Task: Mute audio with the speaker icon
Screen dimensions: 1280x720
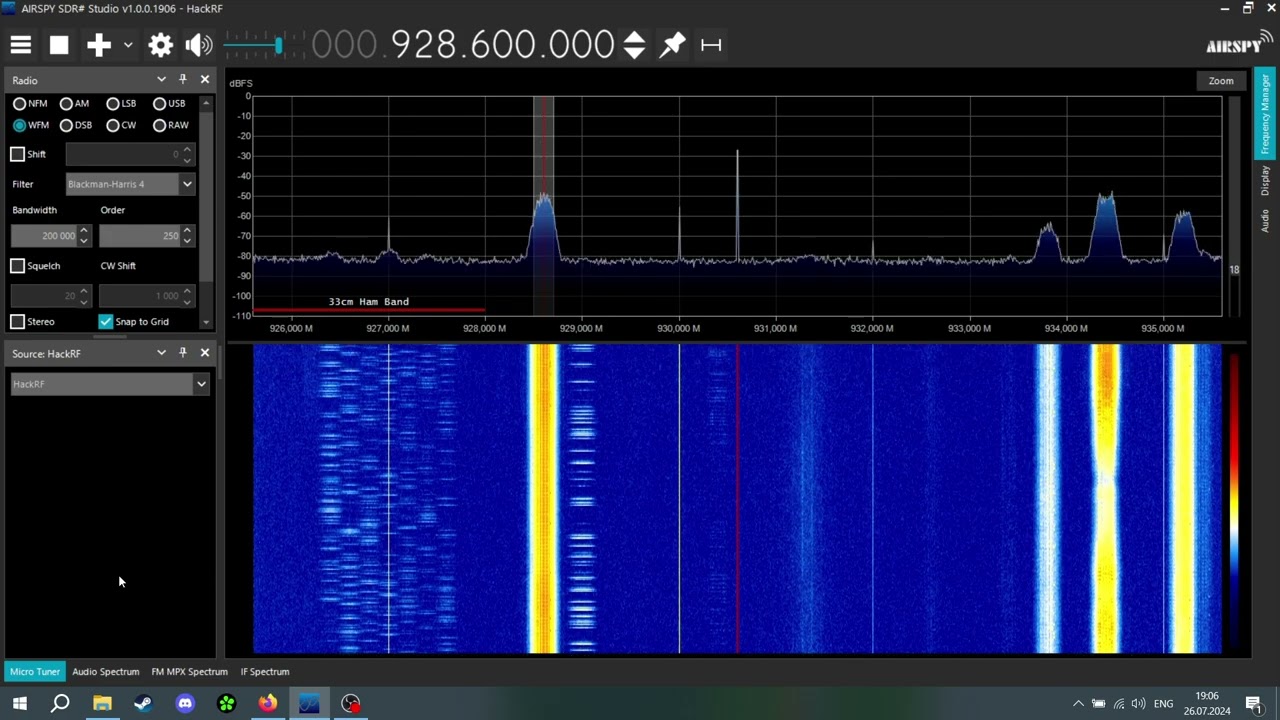Action: (199, 45)
